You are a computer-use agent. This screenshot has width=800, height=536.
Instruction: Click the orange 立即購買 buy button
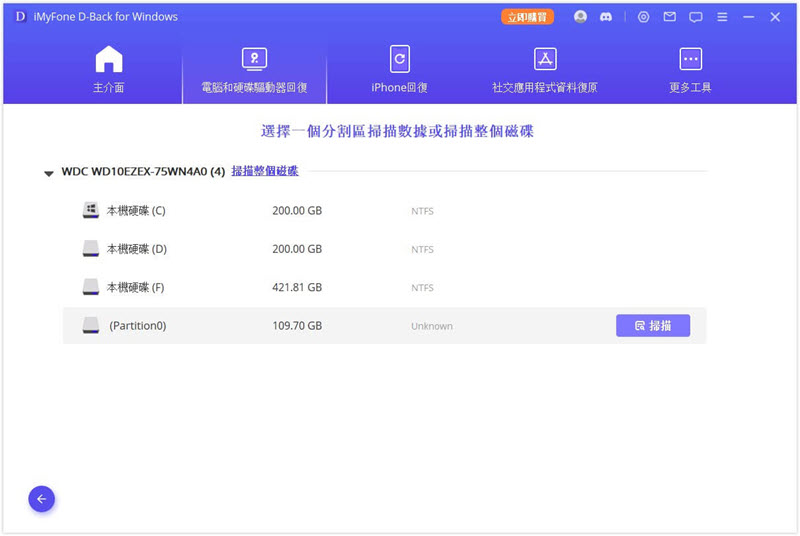click(x=527, y=17)
